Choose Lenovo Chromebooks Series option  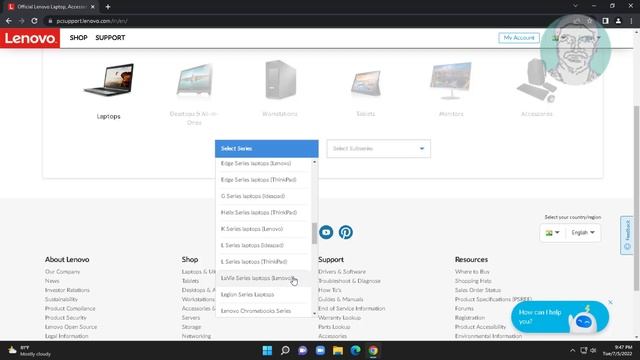264,311
